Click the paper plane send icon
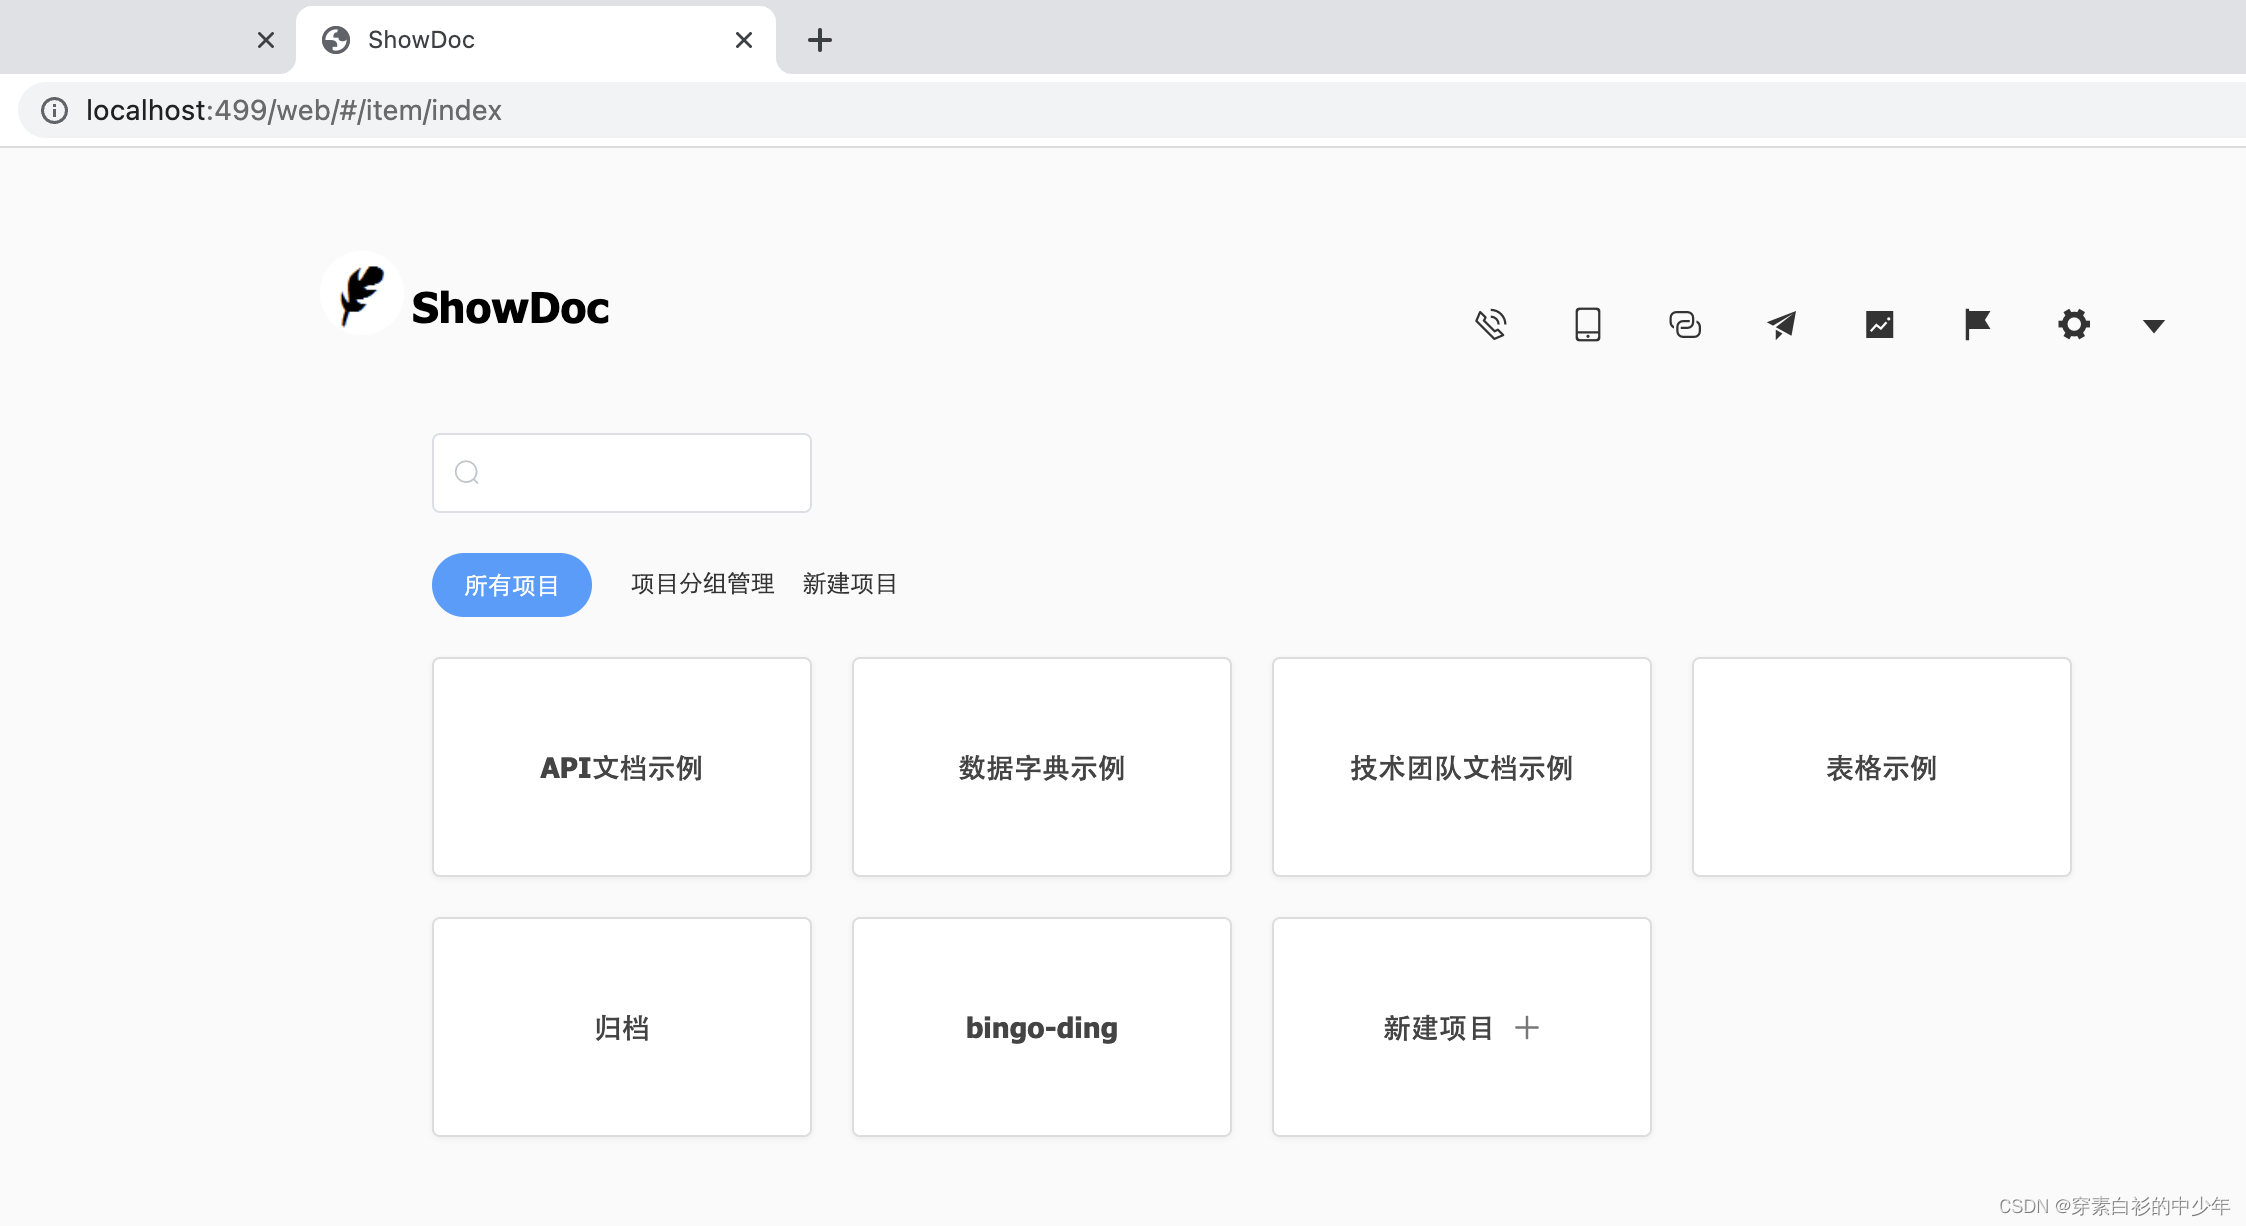The width and height of the screenshot is (2246, 1226). tap(1782, 324)
